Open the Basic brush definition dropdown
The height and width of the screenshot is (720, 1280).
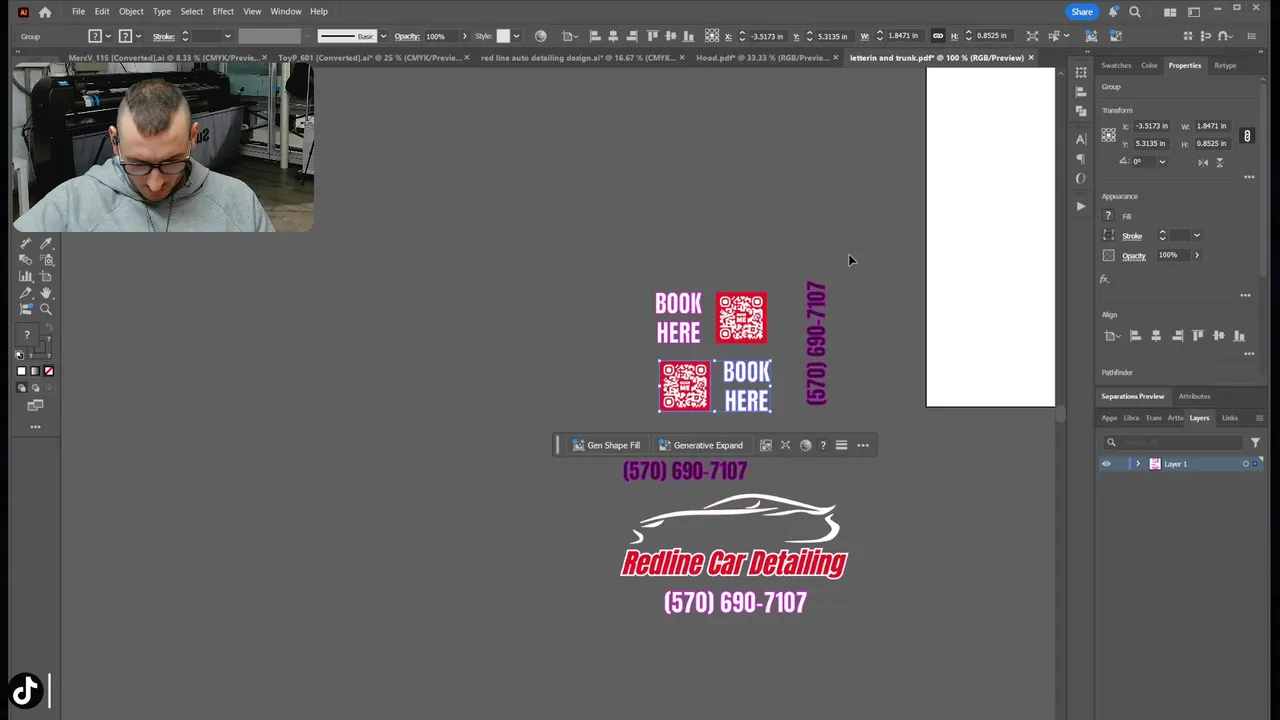click(383, 36)
